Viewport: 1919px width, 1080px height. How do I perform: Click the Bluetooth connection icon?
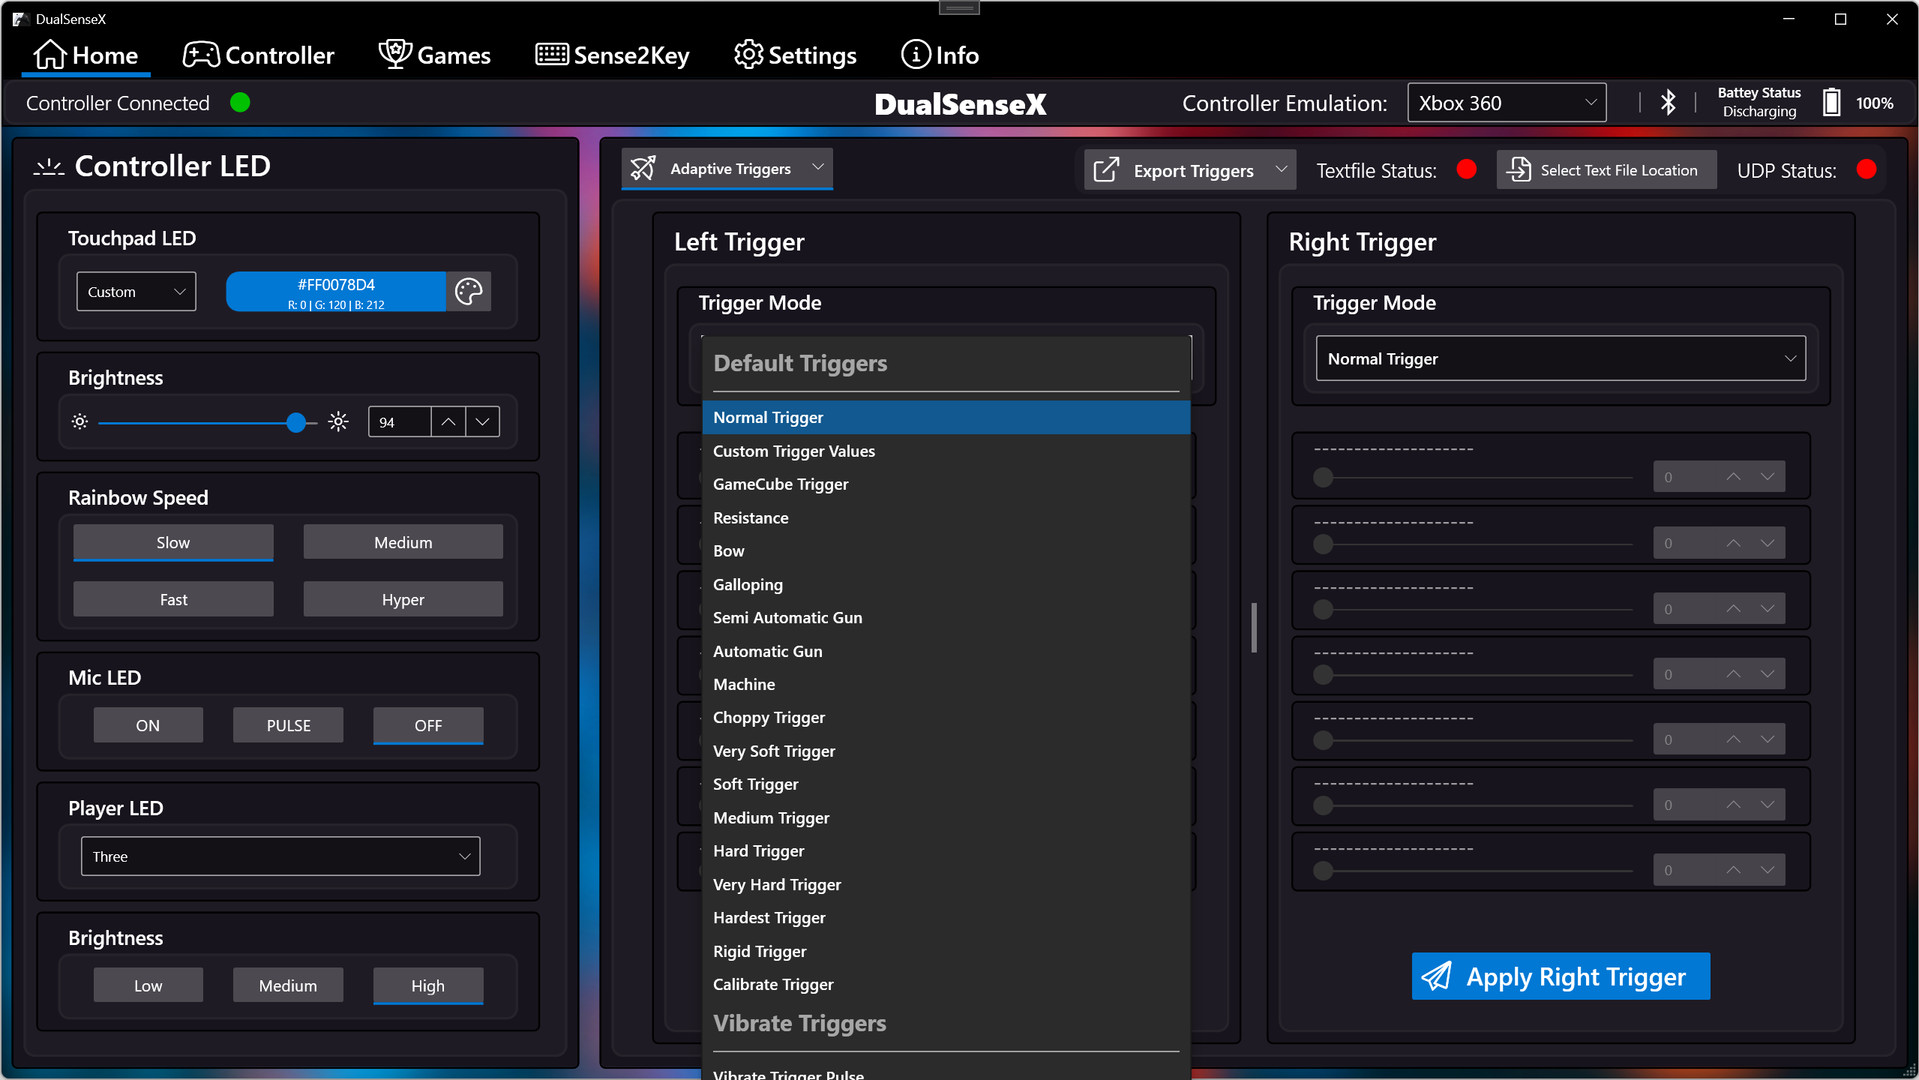1667,103
